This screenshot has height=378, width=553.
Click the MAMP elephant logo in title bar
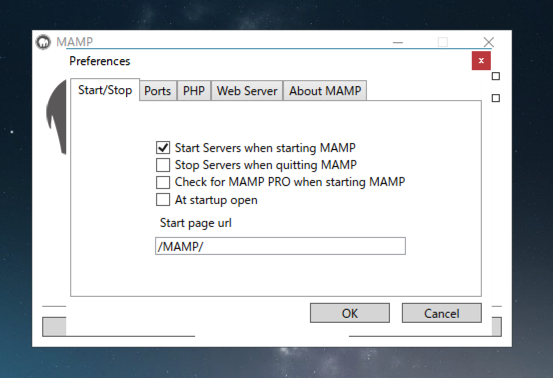[43, 43]
